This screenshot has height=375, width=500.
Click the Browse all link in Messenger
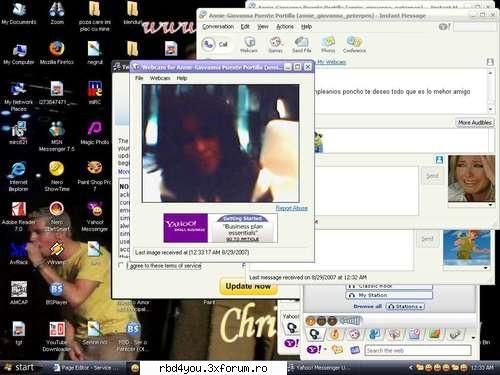(368, 306)
